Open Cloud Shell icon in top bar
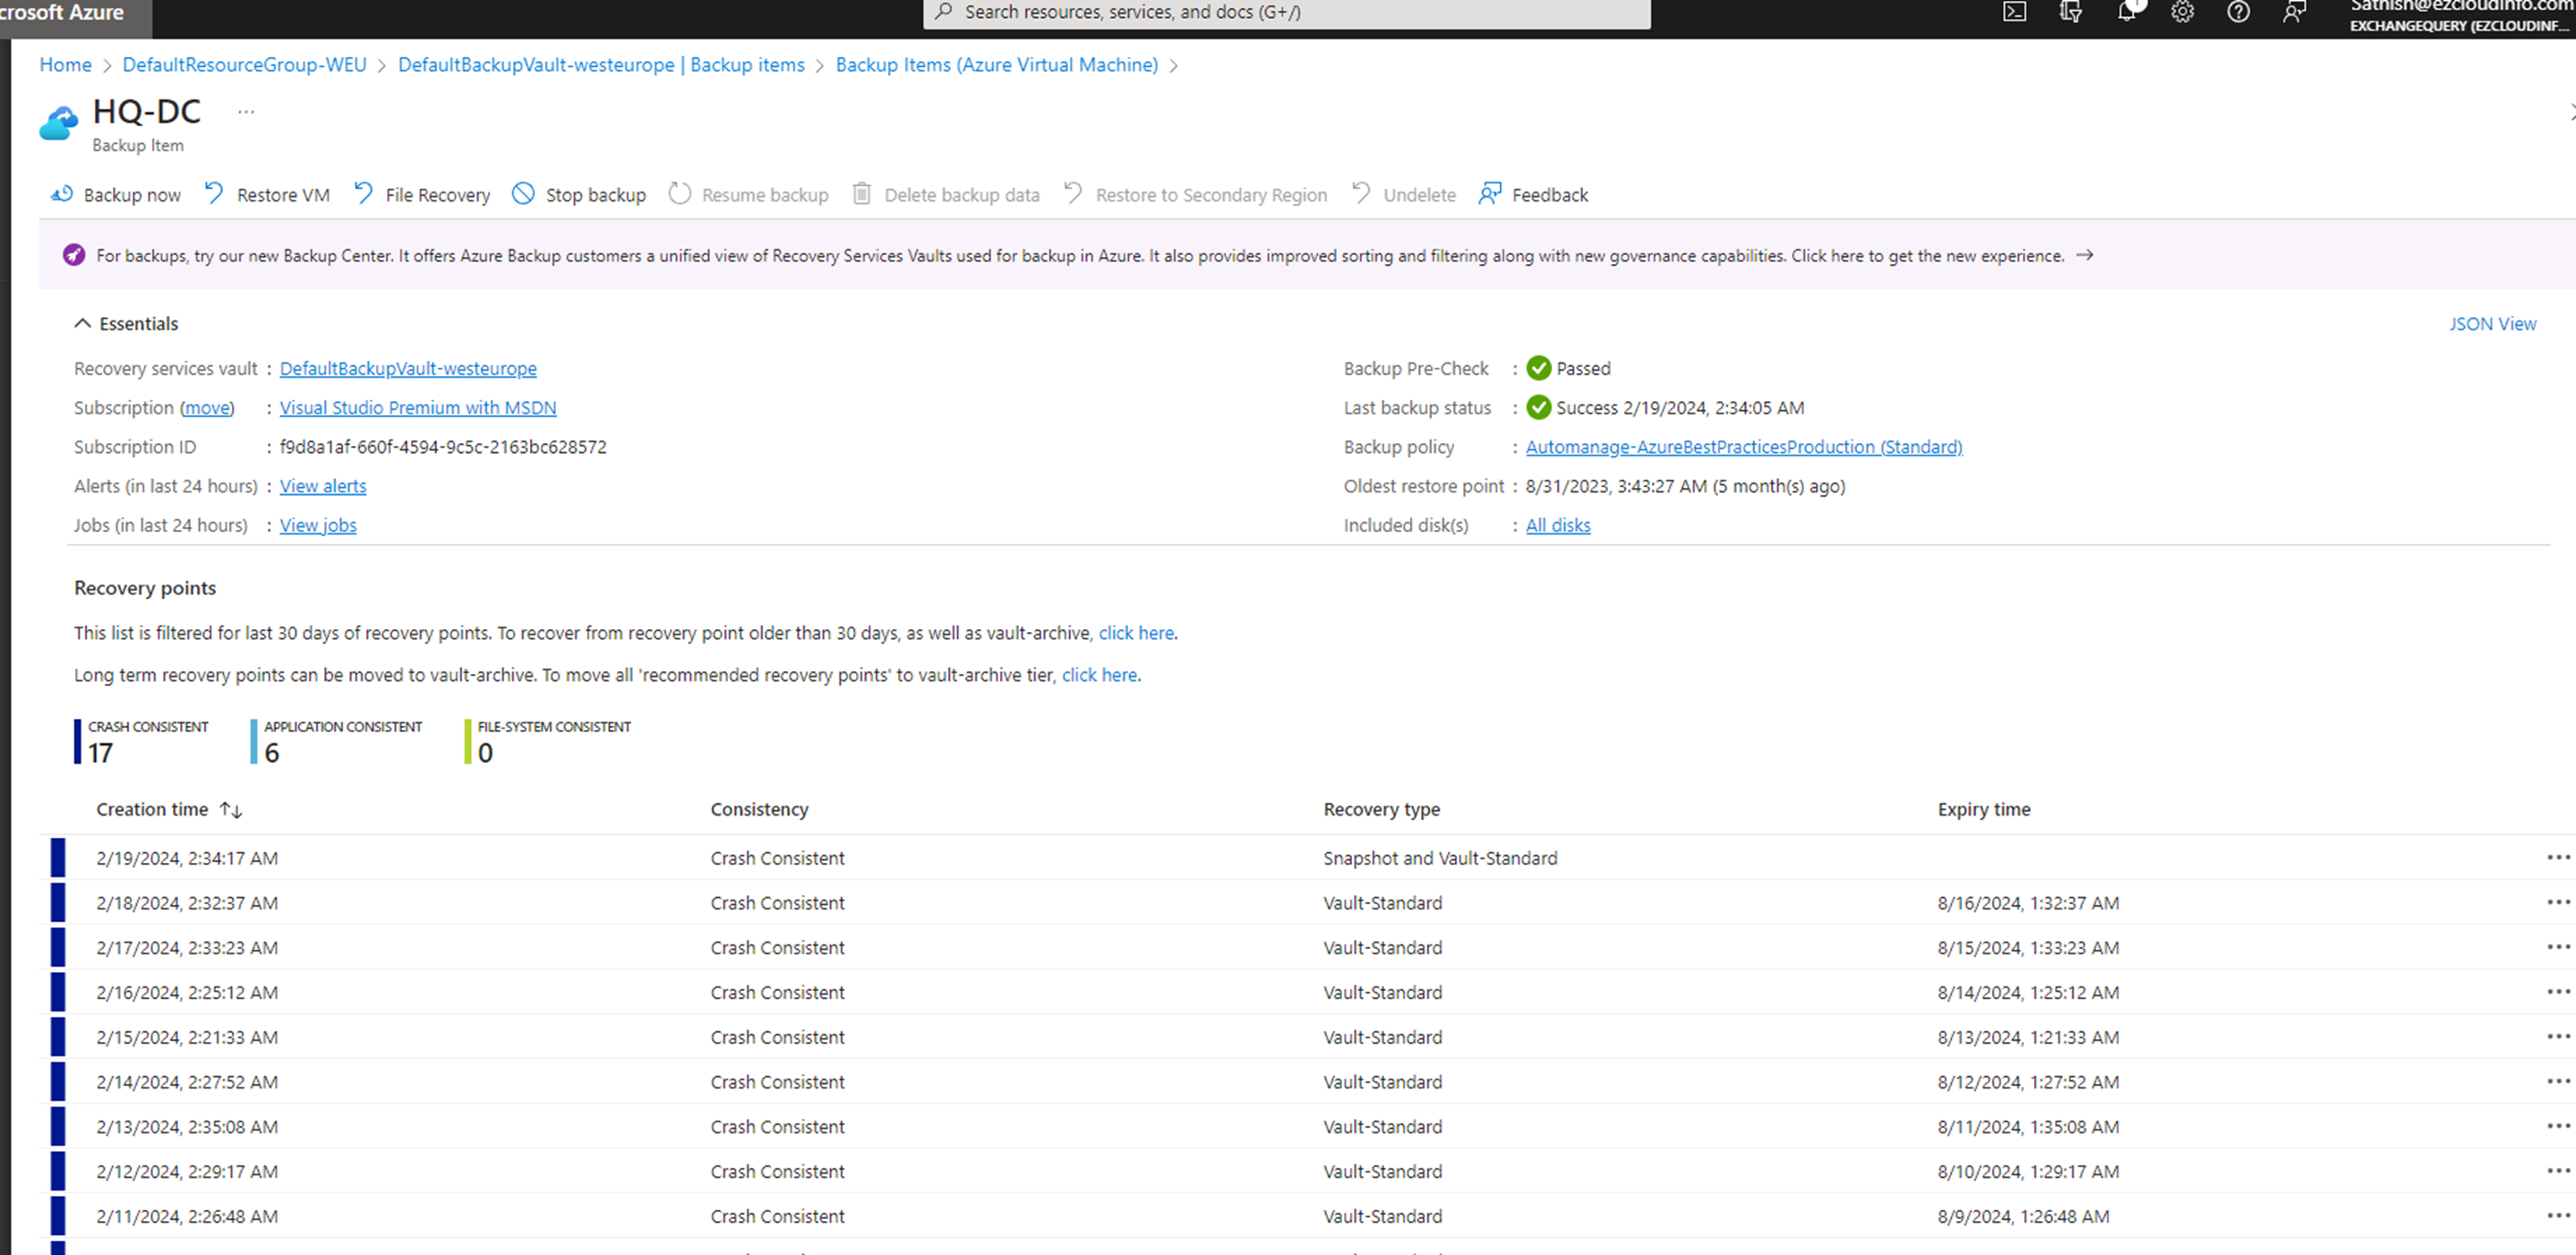 point(2014,12)
